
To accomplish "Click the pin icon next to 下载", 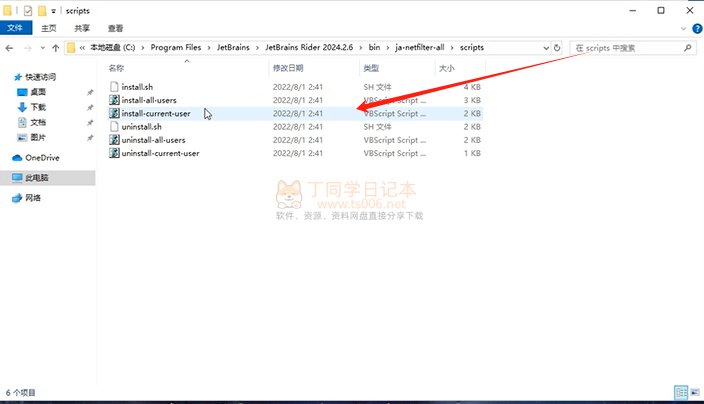I will tap(90, 108).
